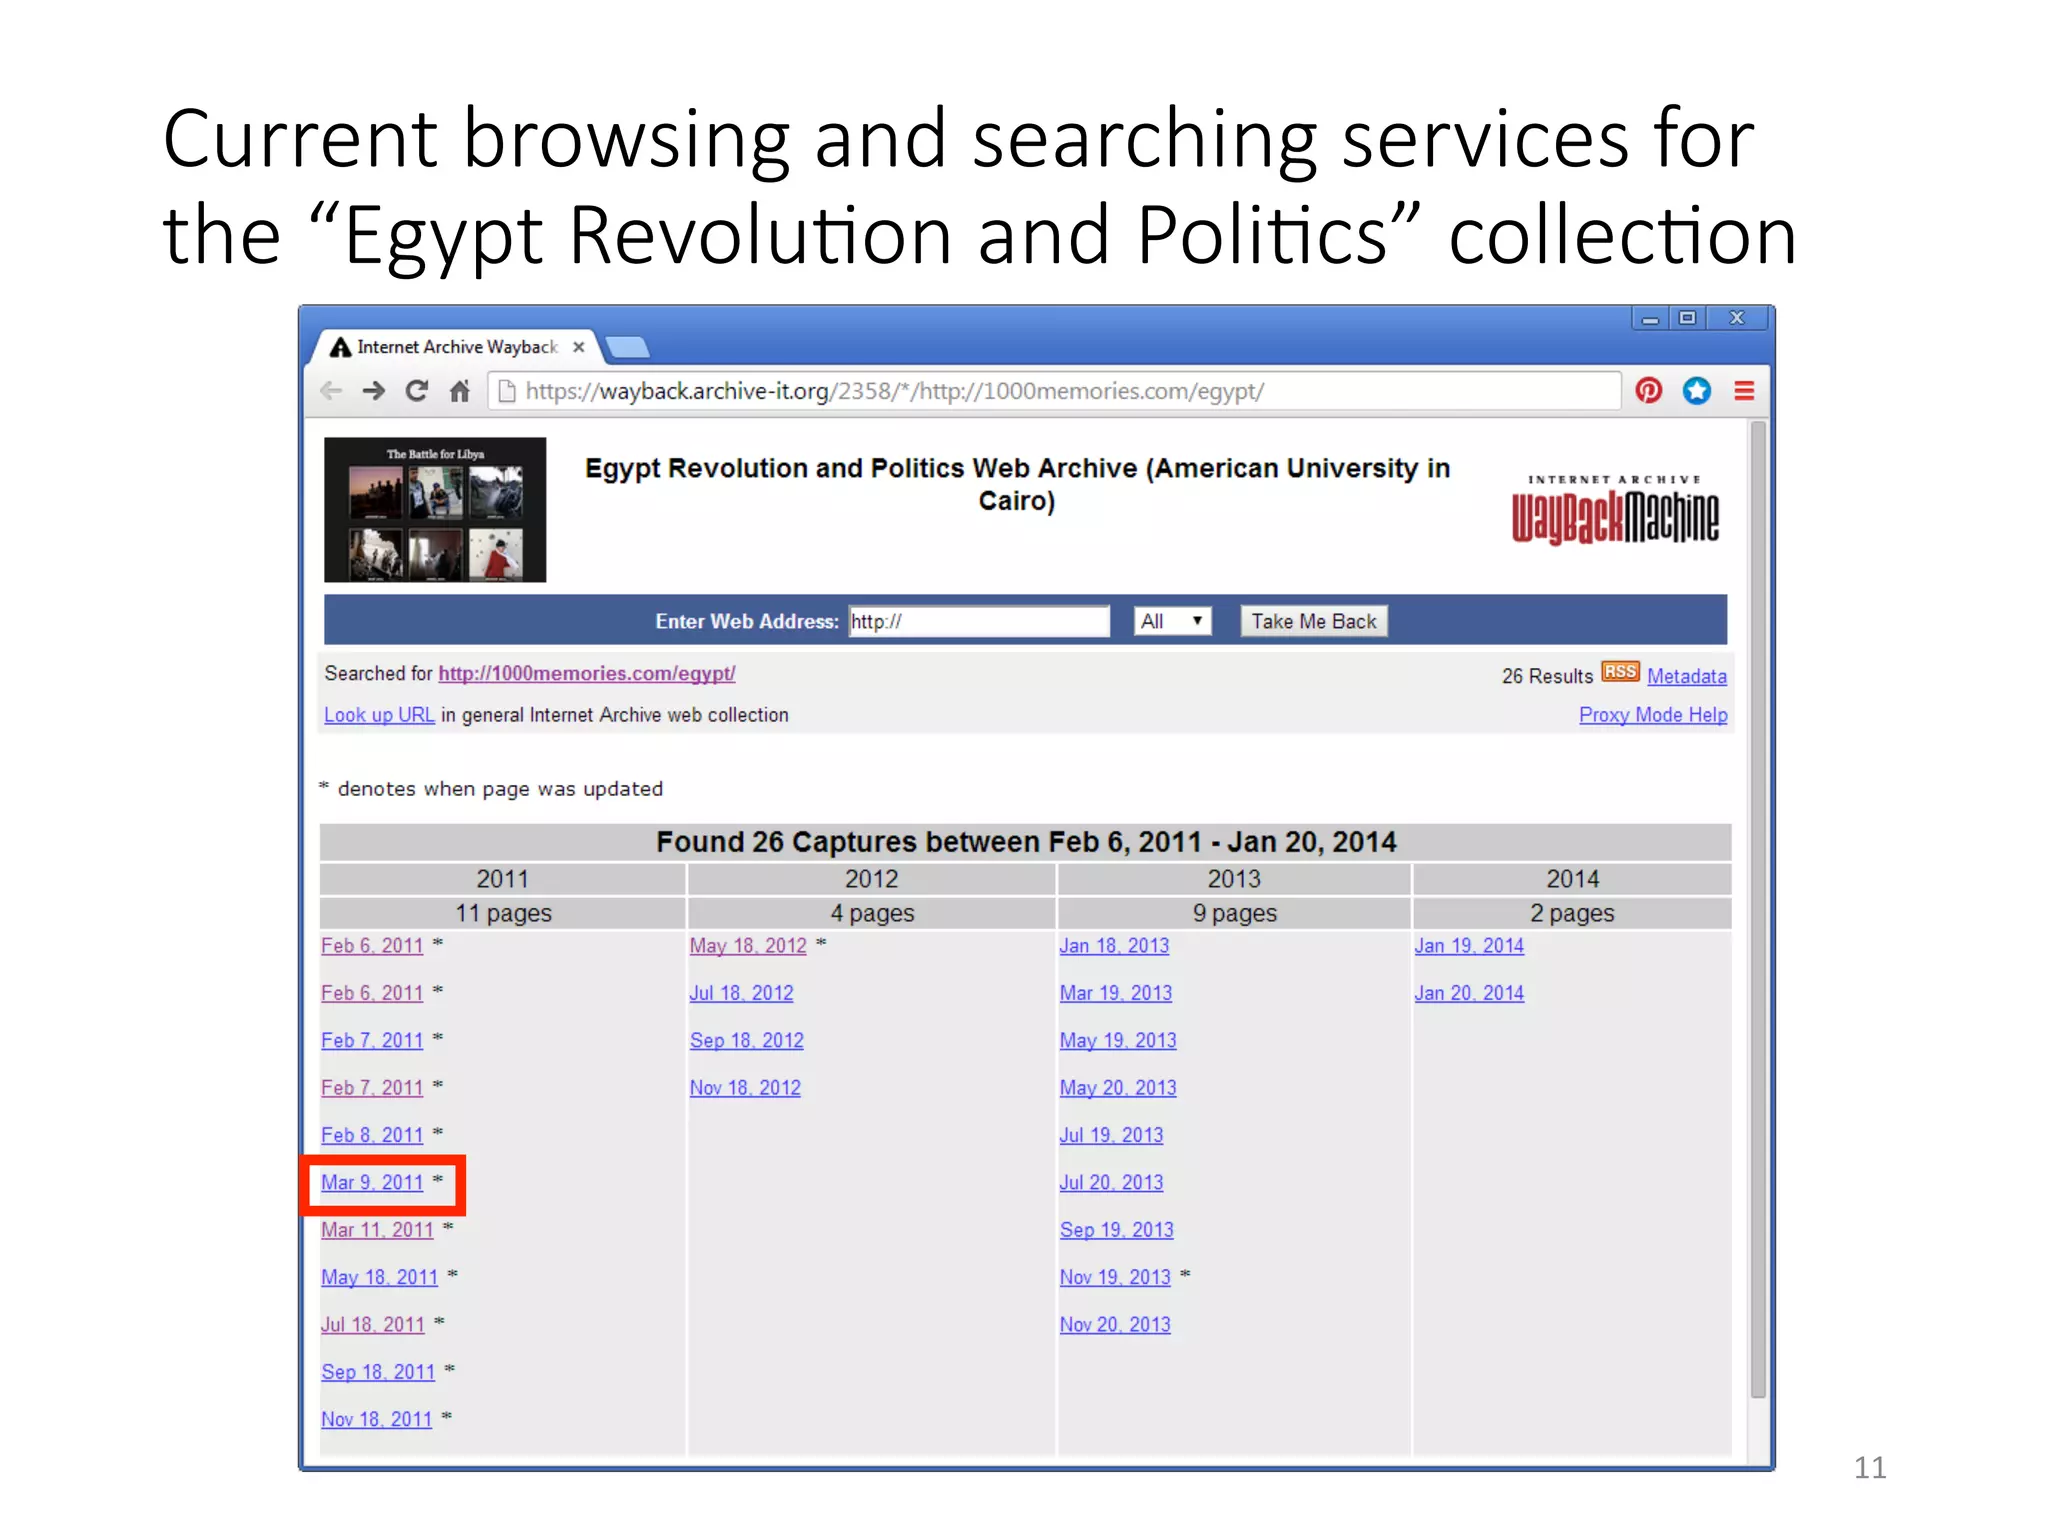Image resolution: width=2048 pixels, height=1536 pixels.
Task: Open the All dropdown
Action: click(1172, 621)
